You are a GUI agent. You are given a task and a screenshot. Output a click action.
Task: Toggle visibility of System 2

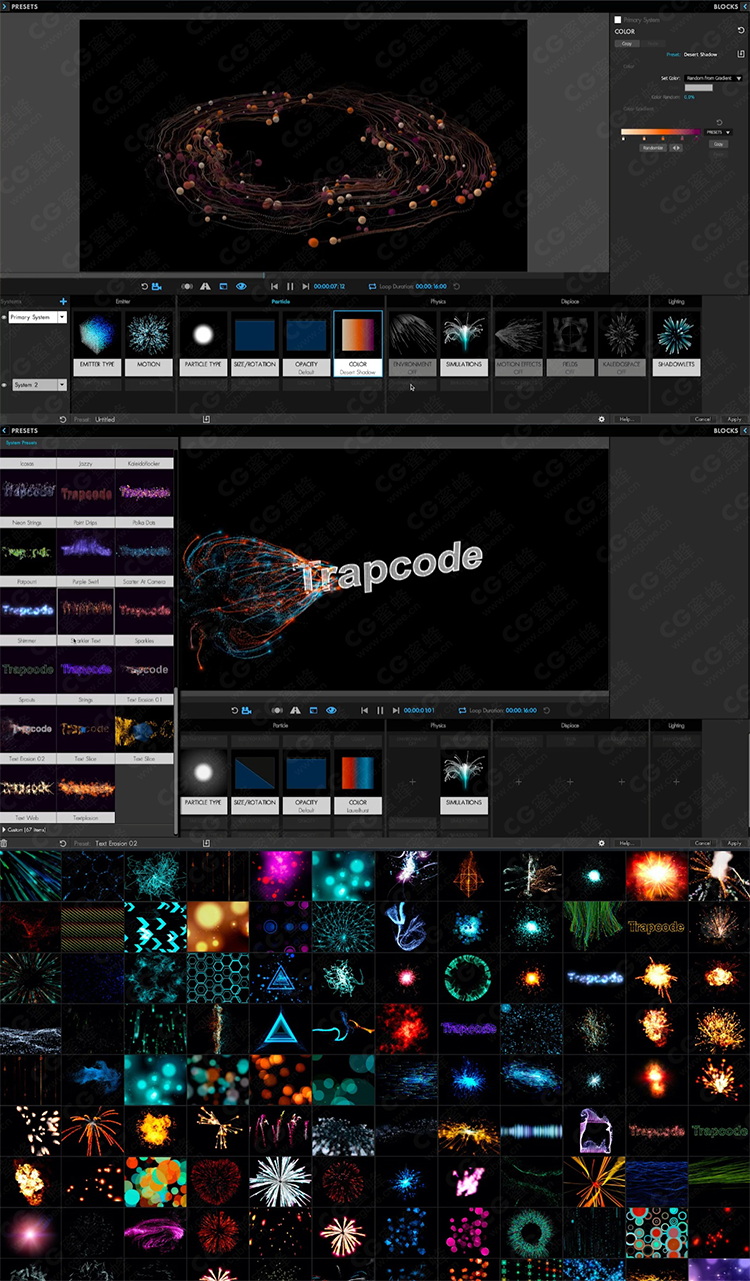(x=4, y=384)
